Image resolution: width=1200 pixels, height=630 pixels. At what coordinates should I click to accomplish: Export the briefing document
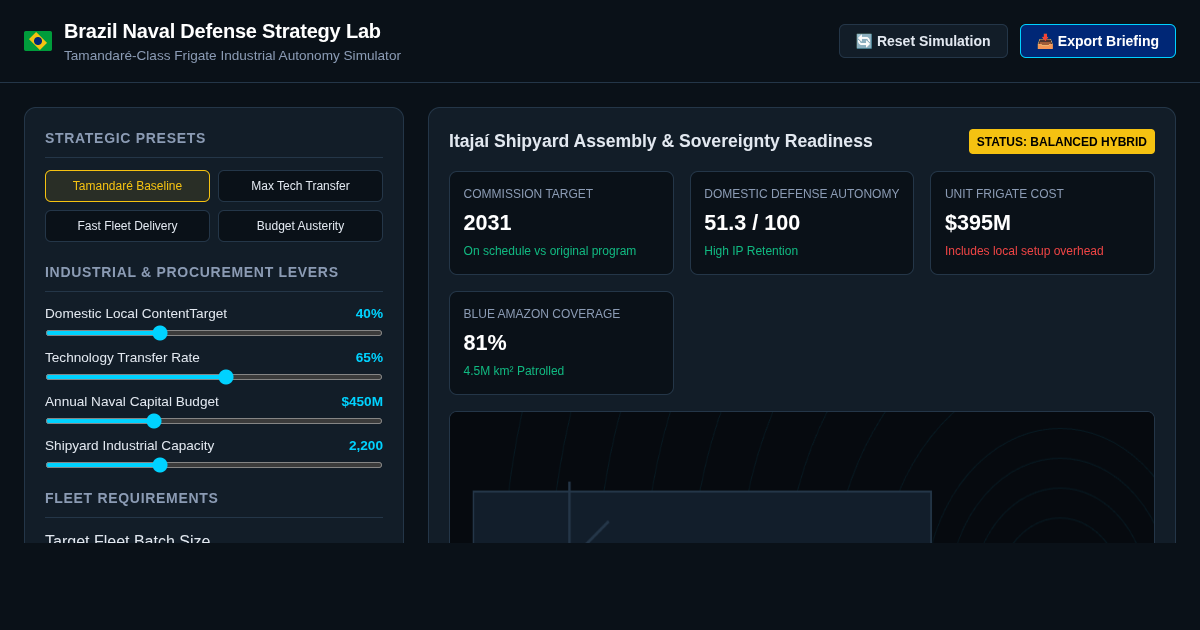[x=1098, y=41]
